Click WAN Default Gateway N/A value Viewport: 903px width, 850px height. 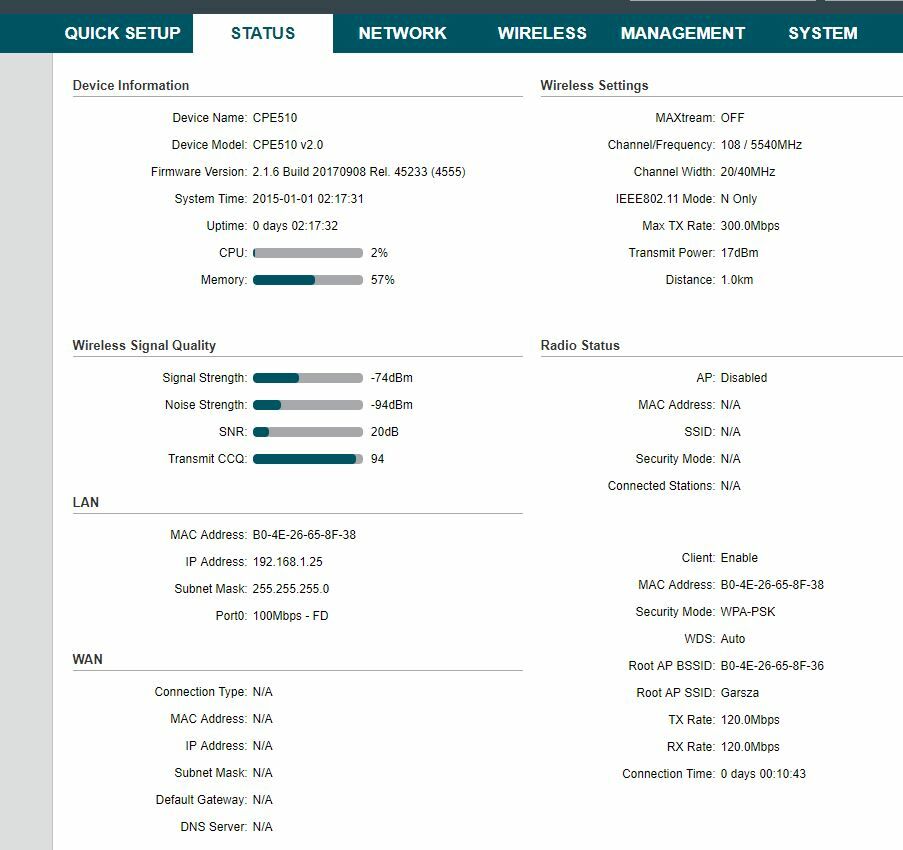tap(263, 800)
